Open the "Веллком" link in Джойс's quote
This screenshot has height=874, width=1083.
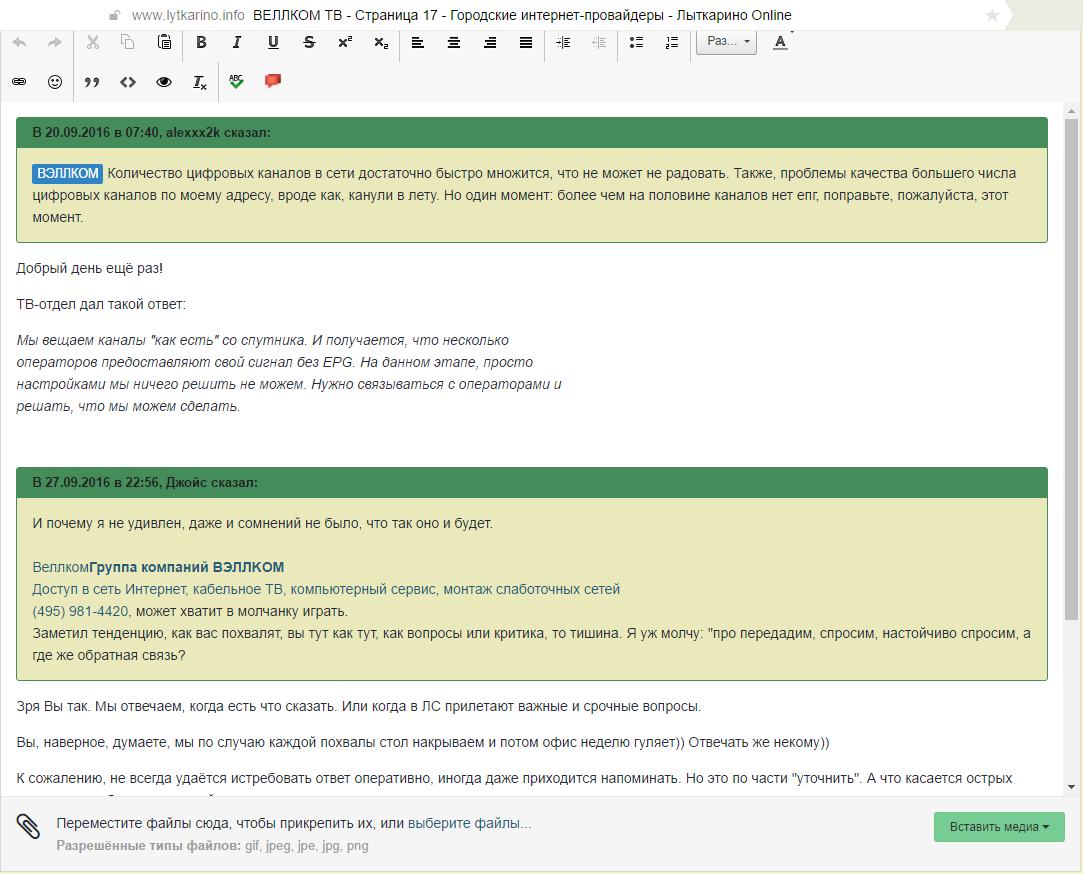click(x=61, y=567)
